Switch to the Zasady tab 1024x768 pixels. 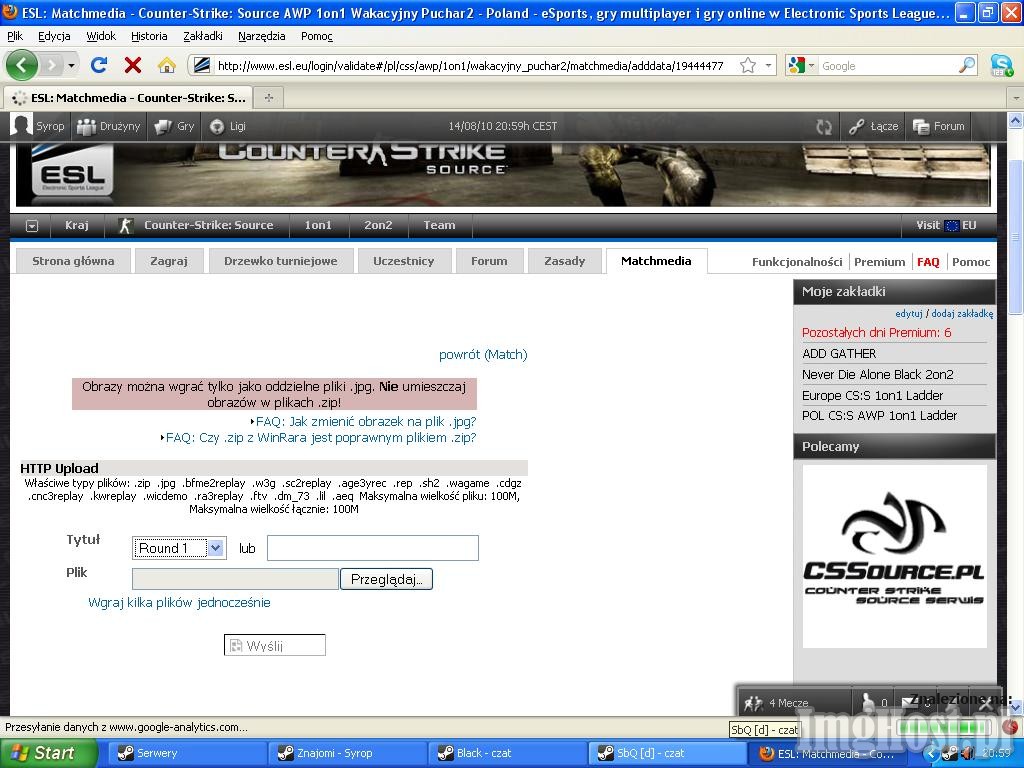(x=565, y=261)
